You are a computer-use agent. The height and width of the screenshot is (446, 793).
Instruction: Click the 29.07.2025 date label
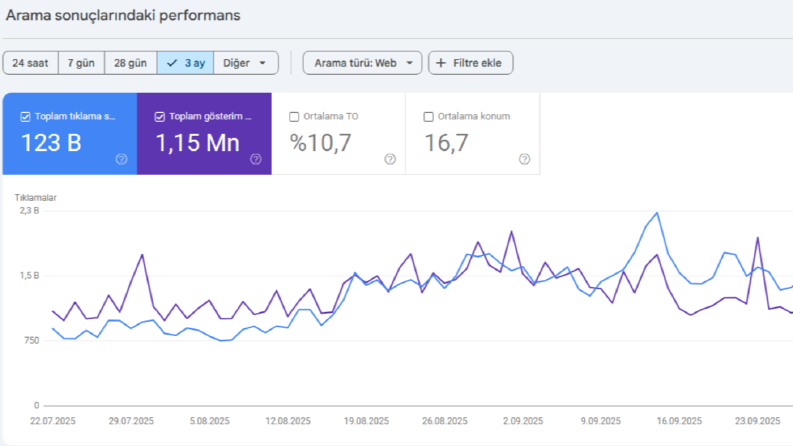coord(131,421)
